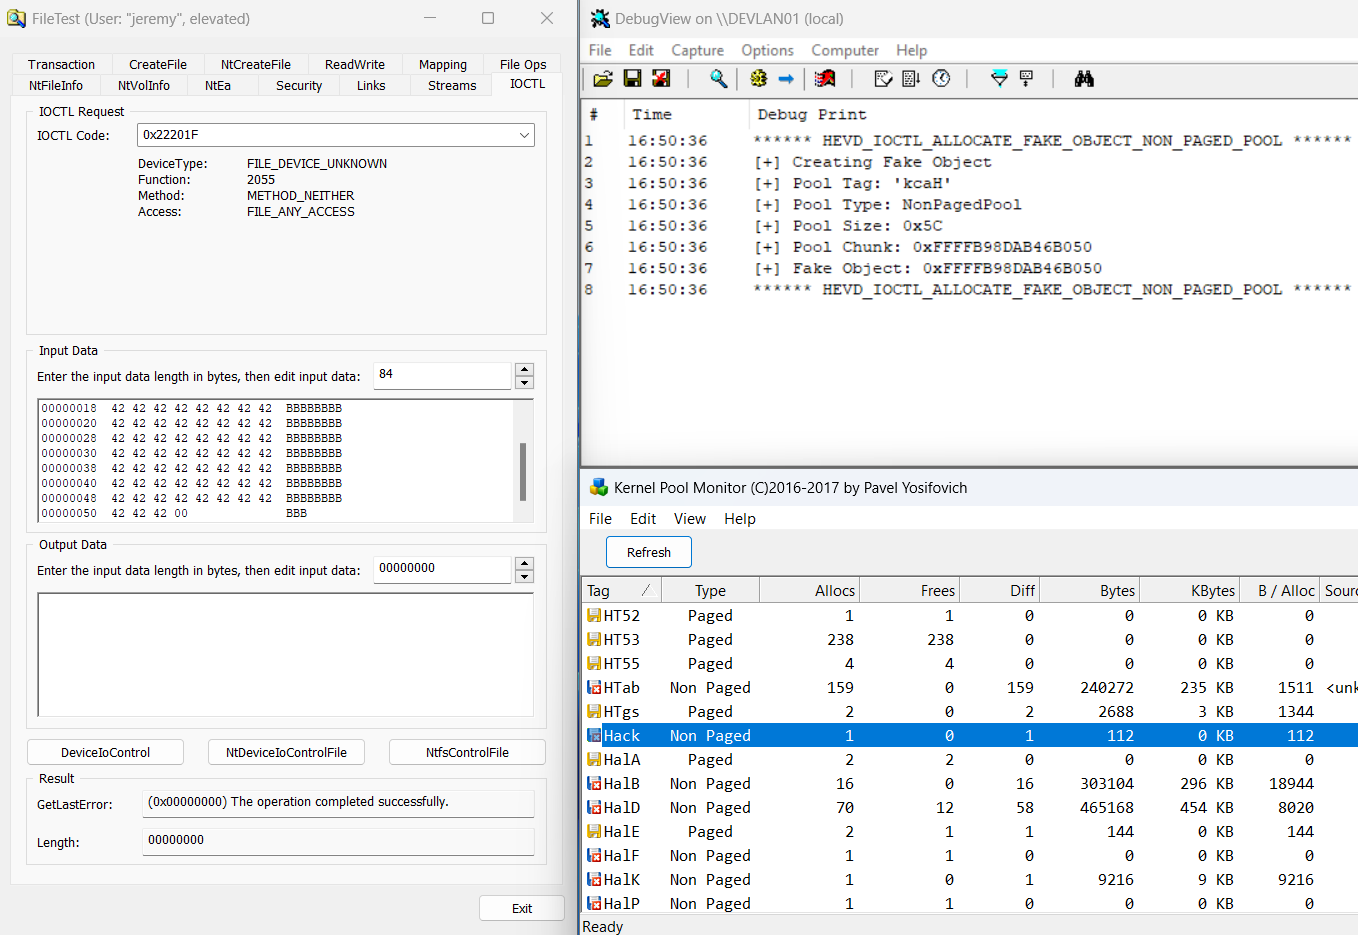Click the Exit button in FileTest
1358x935 pixels.
coord(522,908)
